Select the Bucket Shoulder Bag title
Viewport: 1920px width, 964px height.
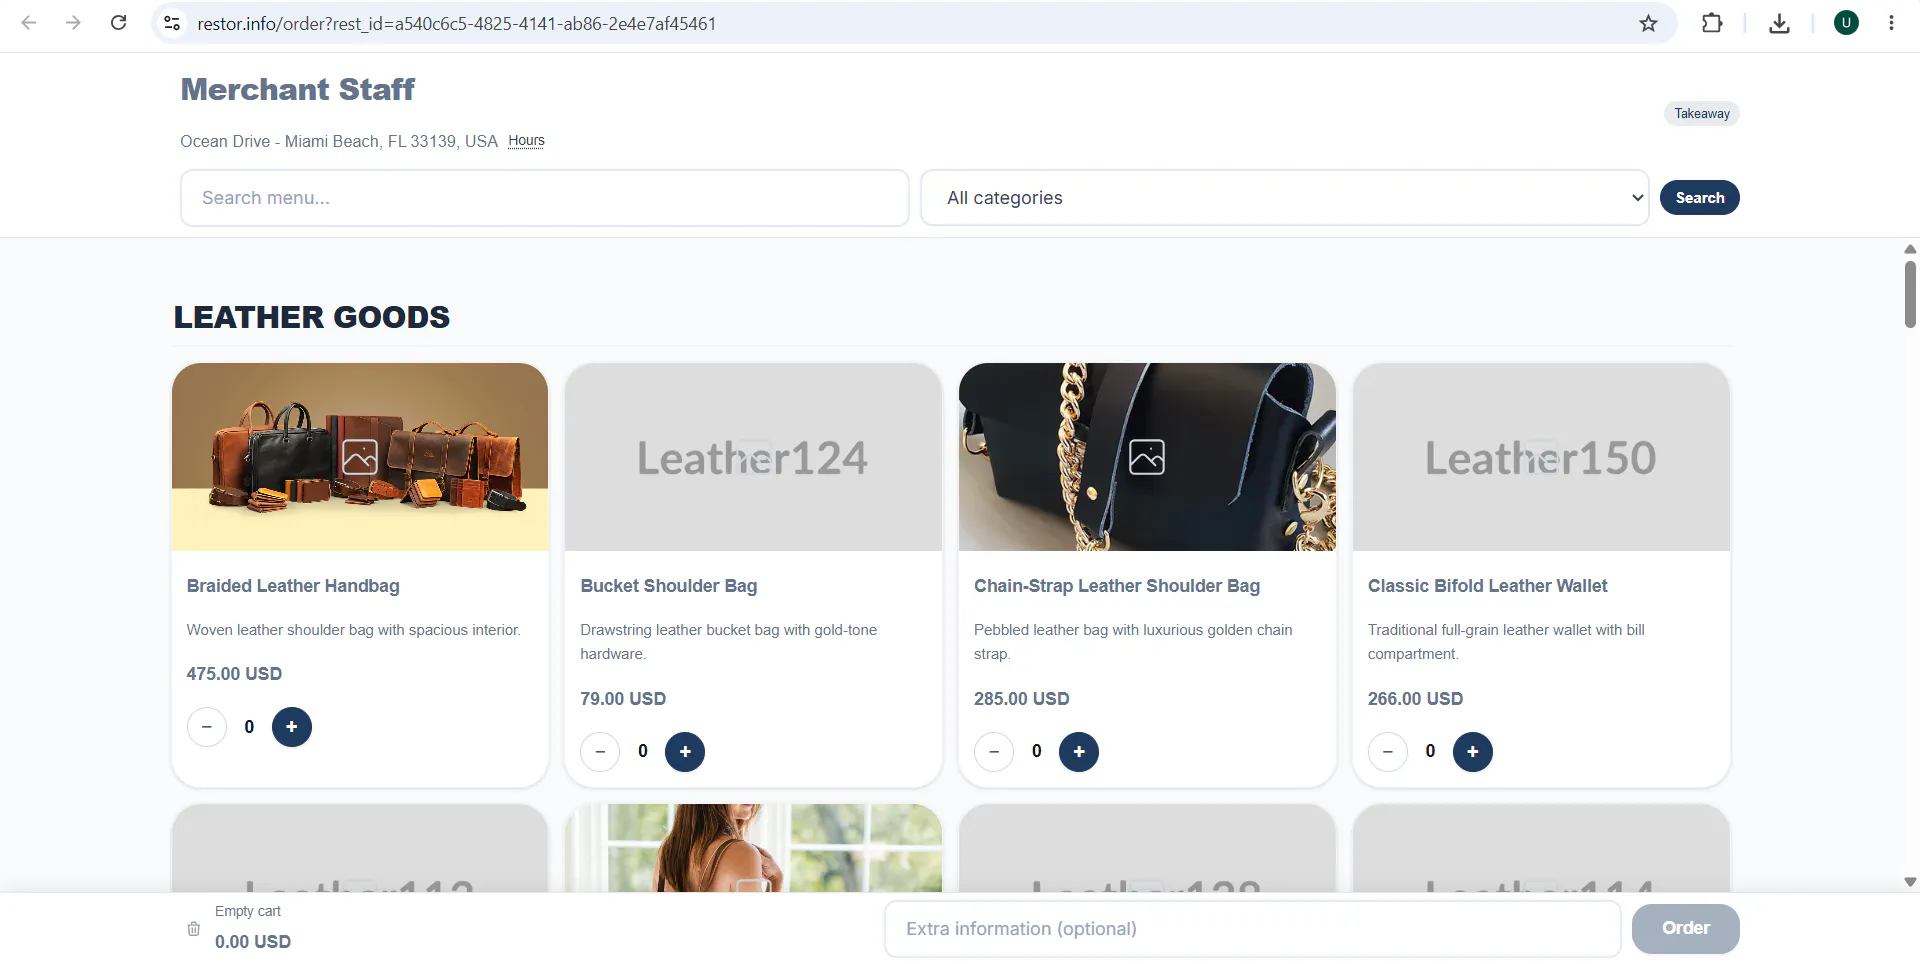tap(669, 586)
